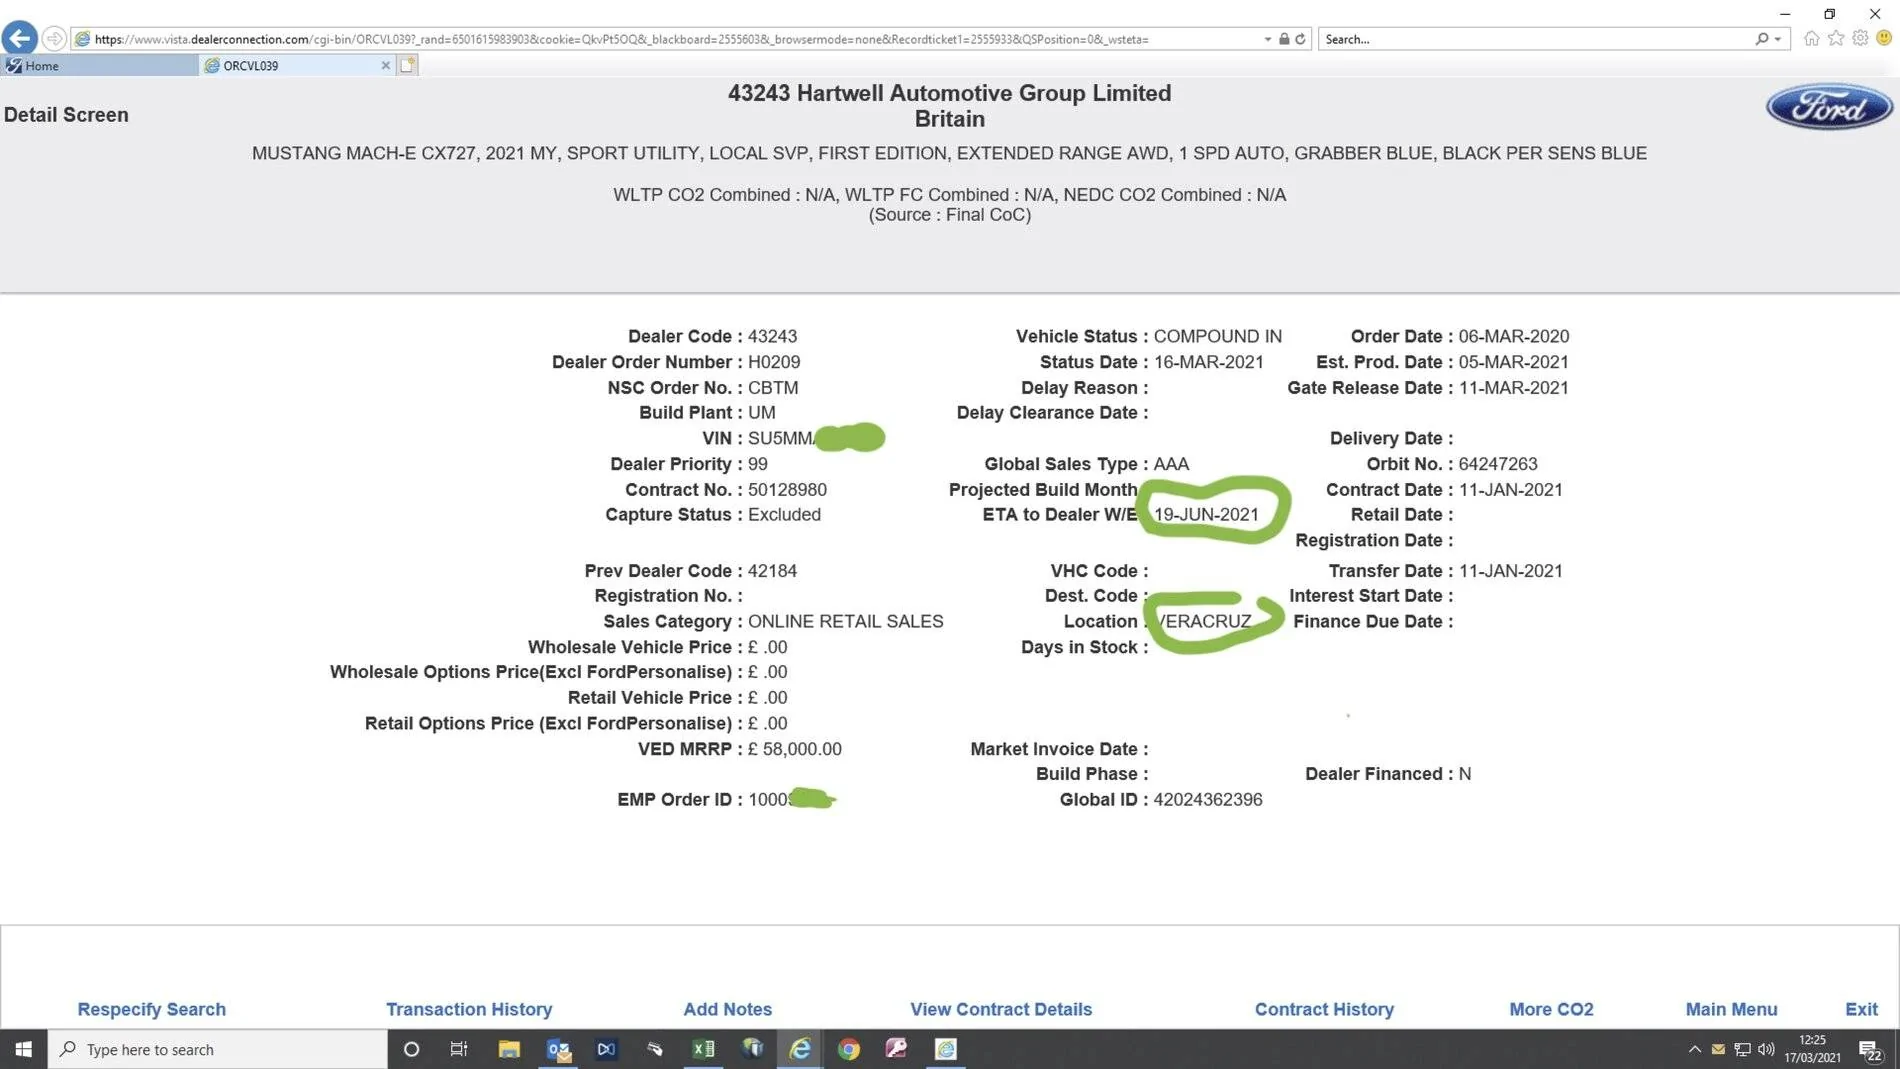
Task: Open the dark blue infinity-logo taskbar app
Action: [606, 1049]
